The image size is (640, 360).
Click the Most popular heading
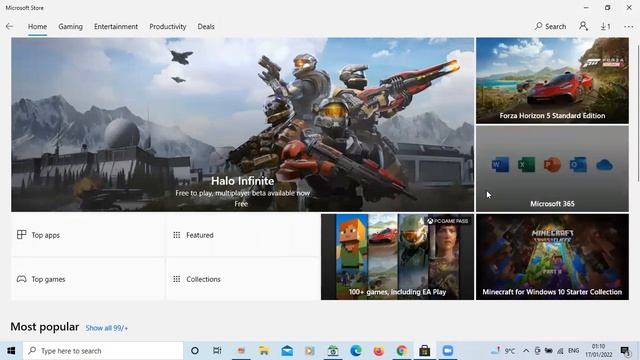44,327
